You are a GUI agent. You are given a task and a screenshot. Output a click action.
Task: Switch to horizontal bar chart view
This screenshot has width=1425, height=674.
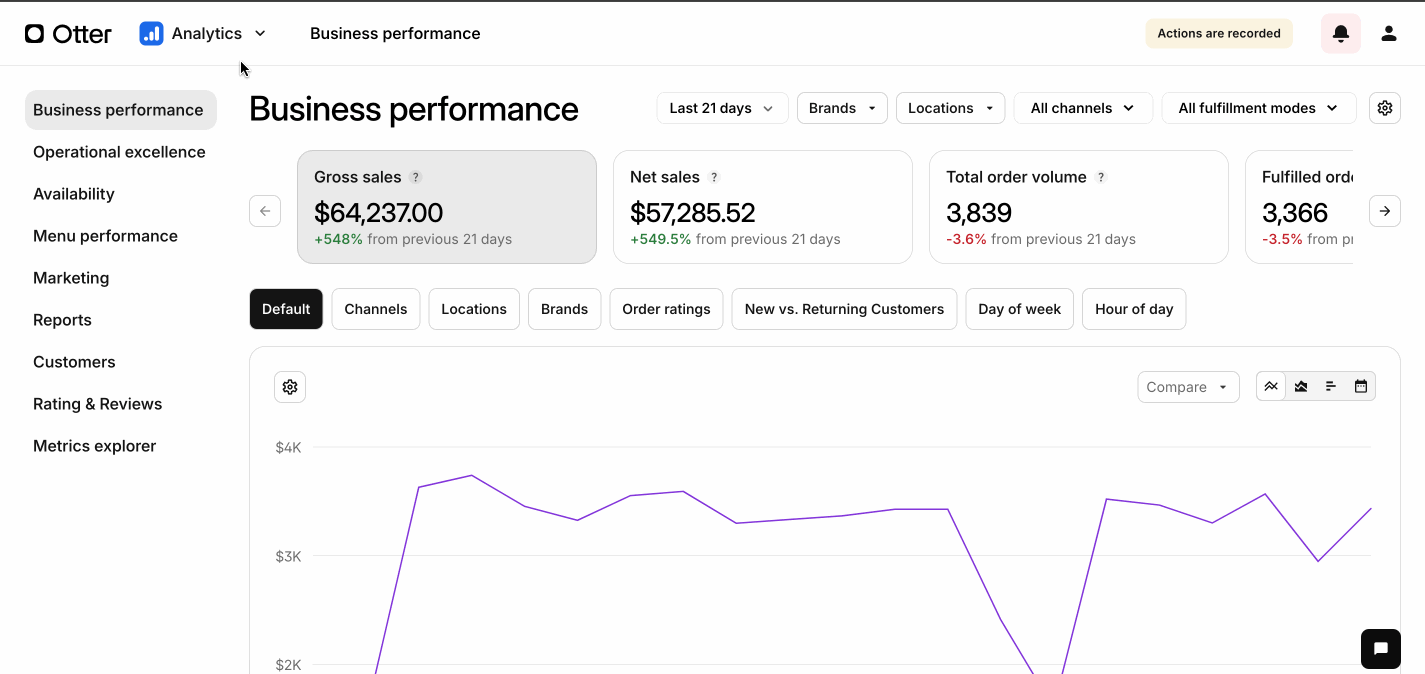(x=1331, y=386)
